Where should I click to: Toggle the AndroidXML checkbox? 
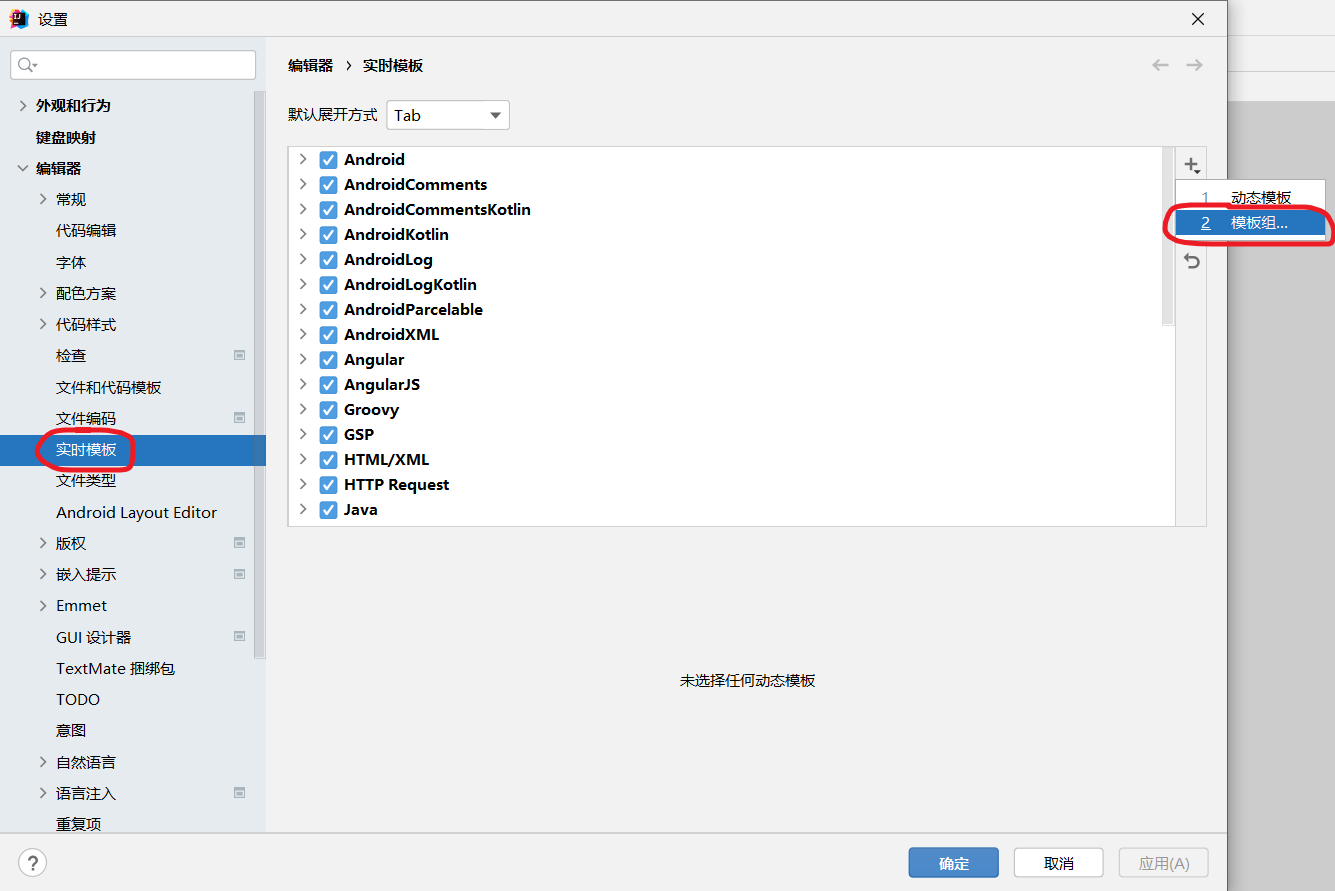click(x=328, y=335)
